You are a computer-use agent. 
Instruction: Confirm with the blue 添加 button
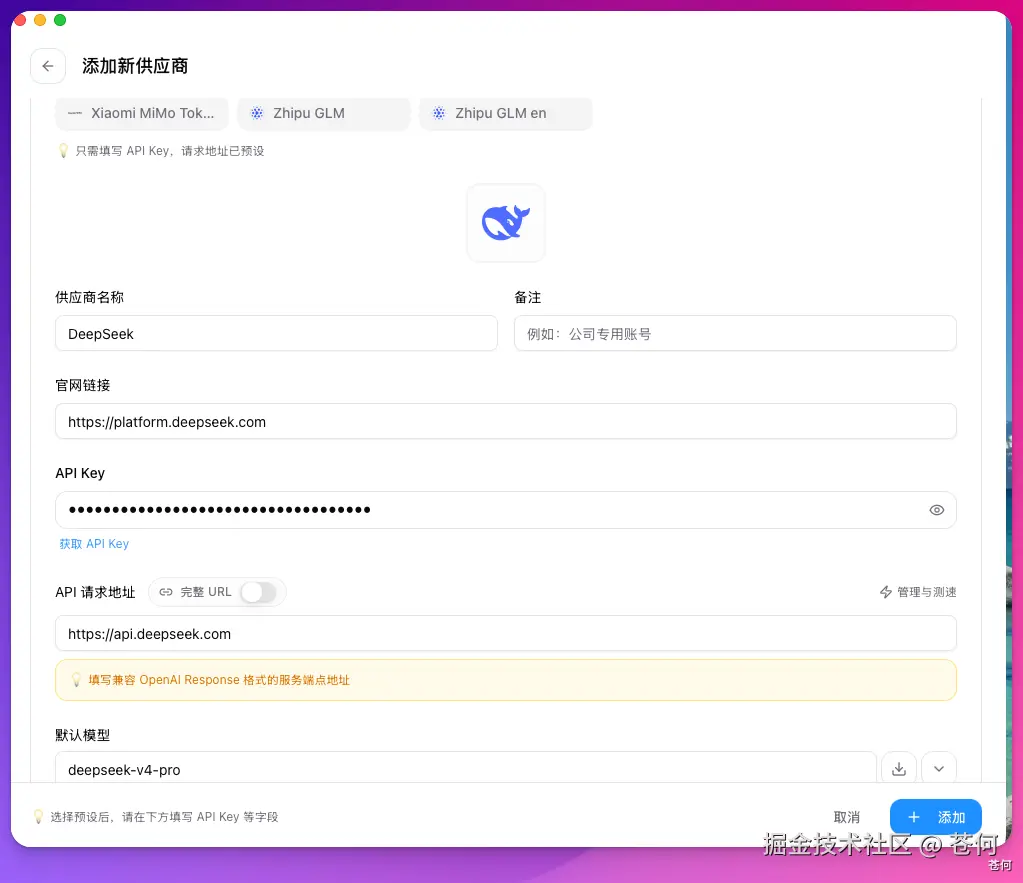click(x=936, y=817)
